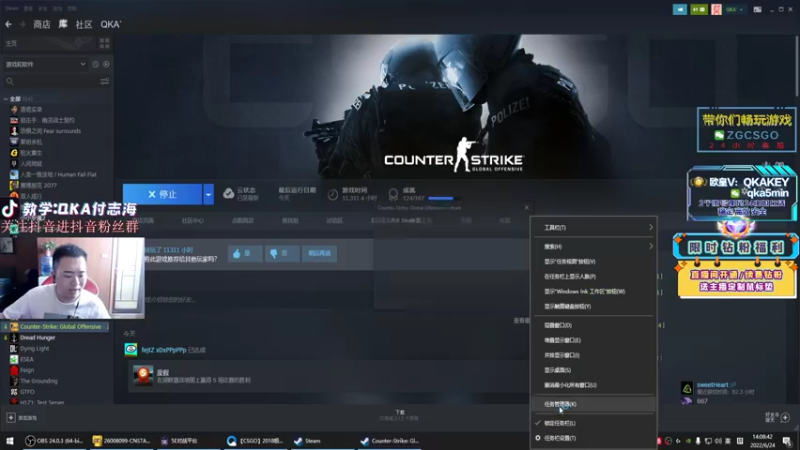Screen dimensions: 800x450
Task: Collapse the 全部 games category
Action: 6,98
